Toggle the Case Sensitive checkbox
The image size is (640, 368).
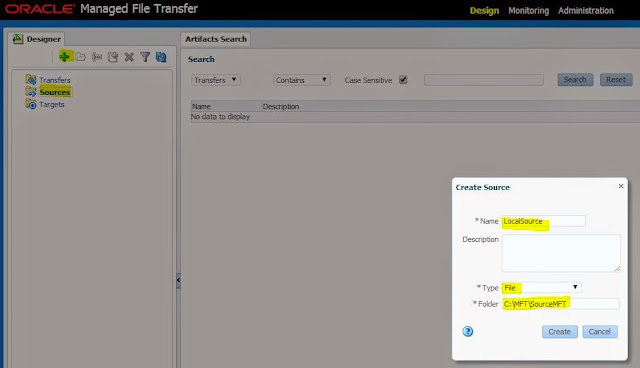click(x=403, y=80)
